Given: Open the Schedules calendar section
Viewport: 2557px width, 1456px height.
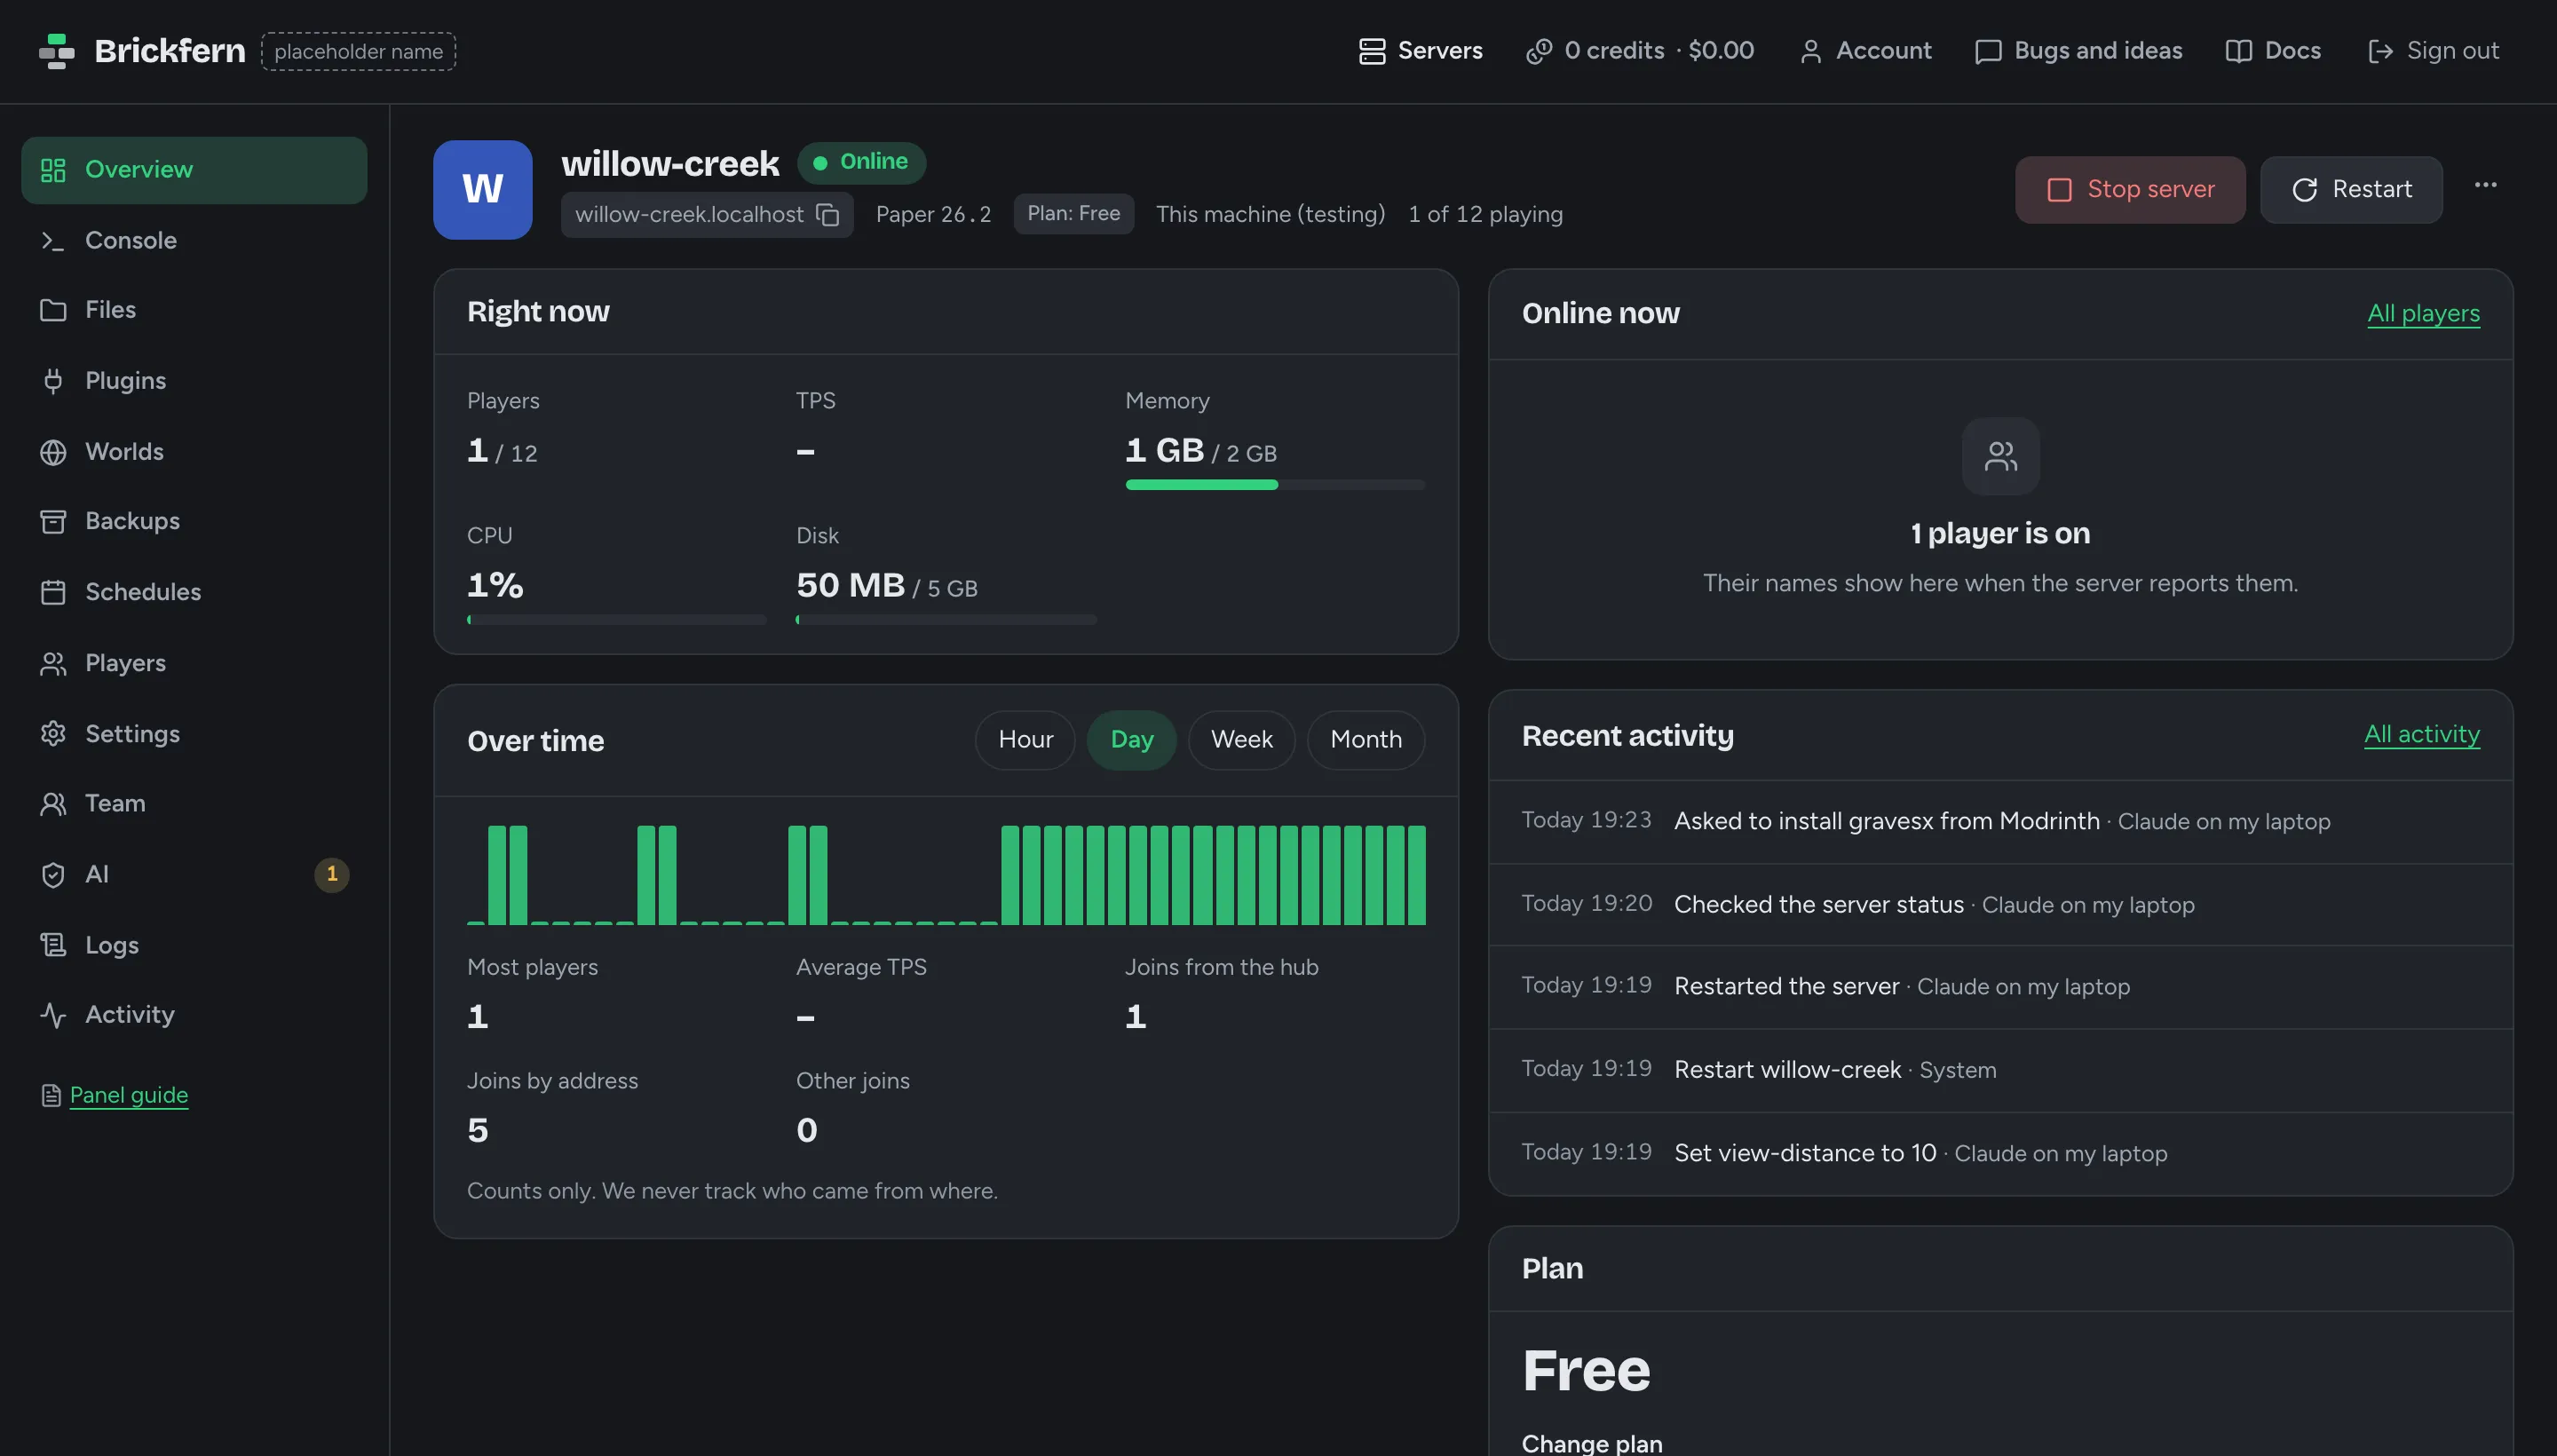Looking at the screenshot, I should click(194, 592).
